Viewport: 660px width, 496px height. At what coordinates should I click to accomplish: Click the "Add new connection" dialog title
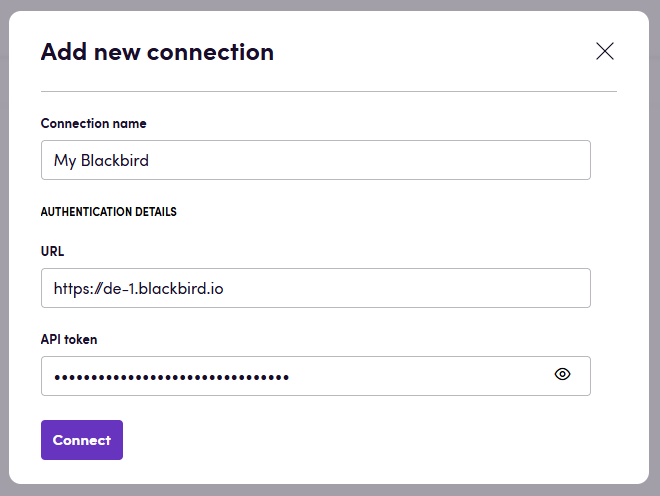tap(157, 52)
